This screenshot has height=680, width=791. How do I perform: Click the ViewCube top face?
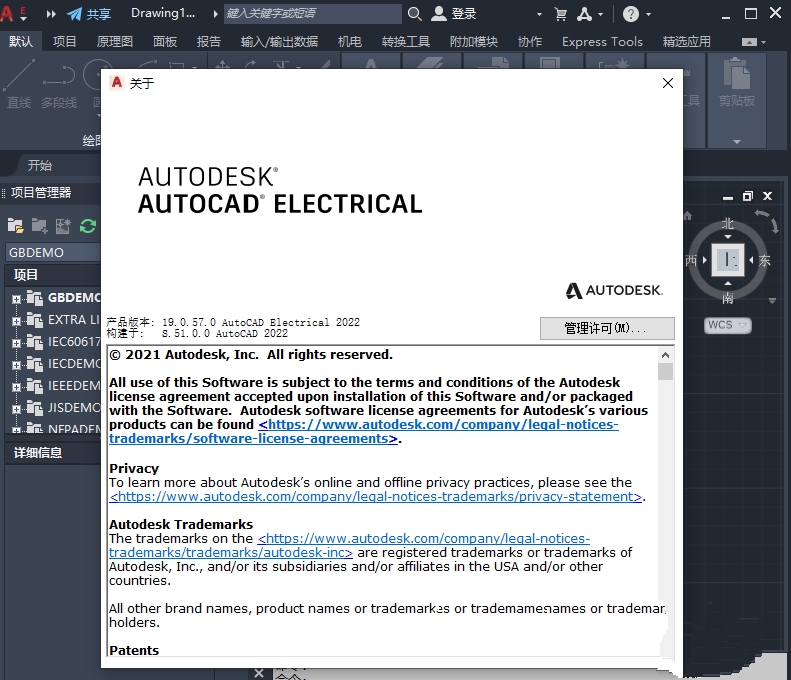tap(727, 260)
